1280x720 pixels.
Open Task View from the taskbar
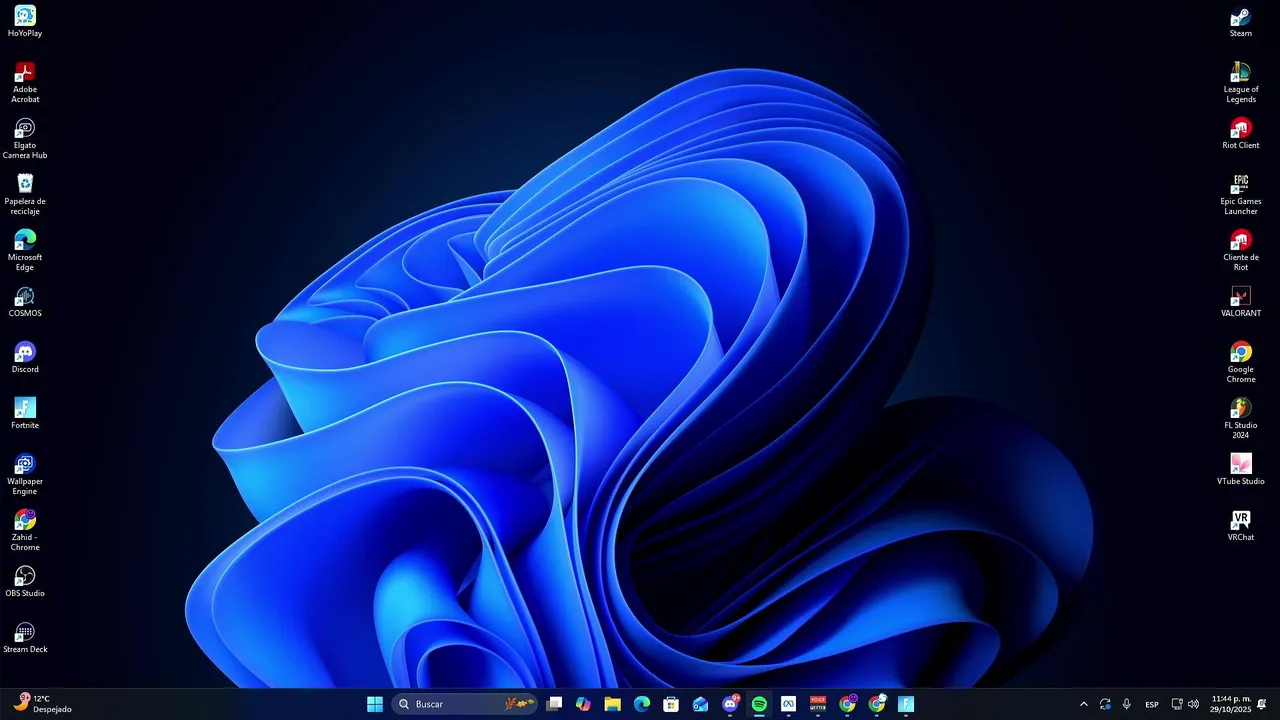tap(554, 704)
